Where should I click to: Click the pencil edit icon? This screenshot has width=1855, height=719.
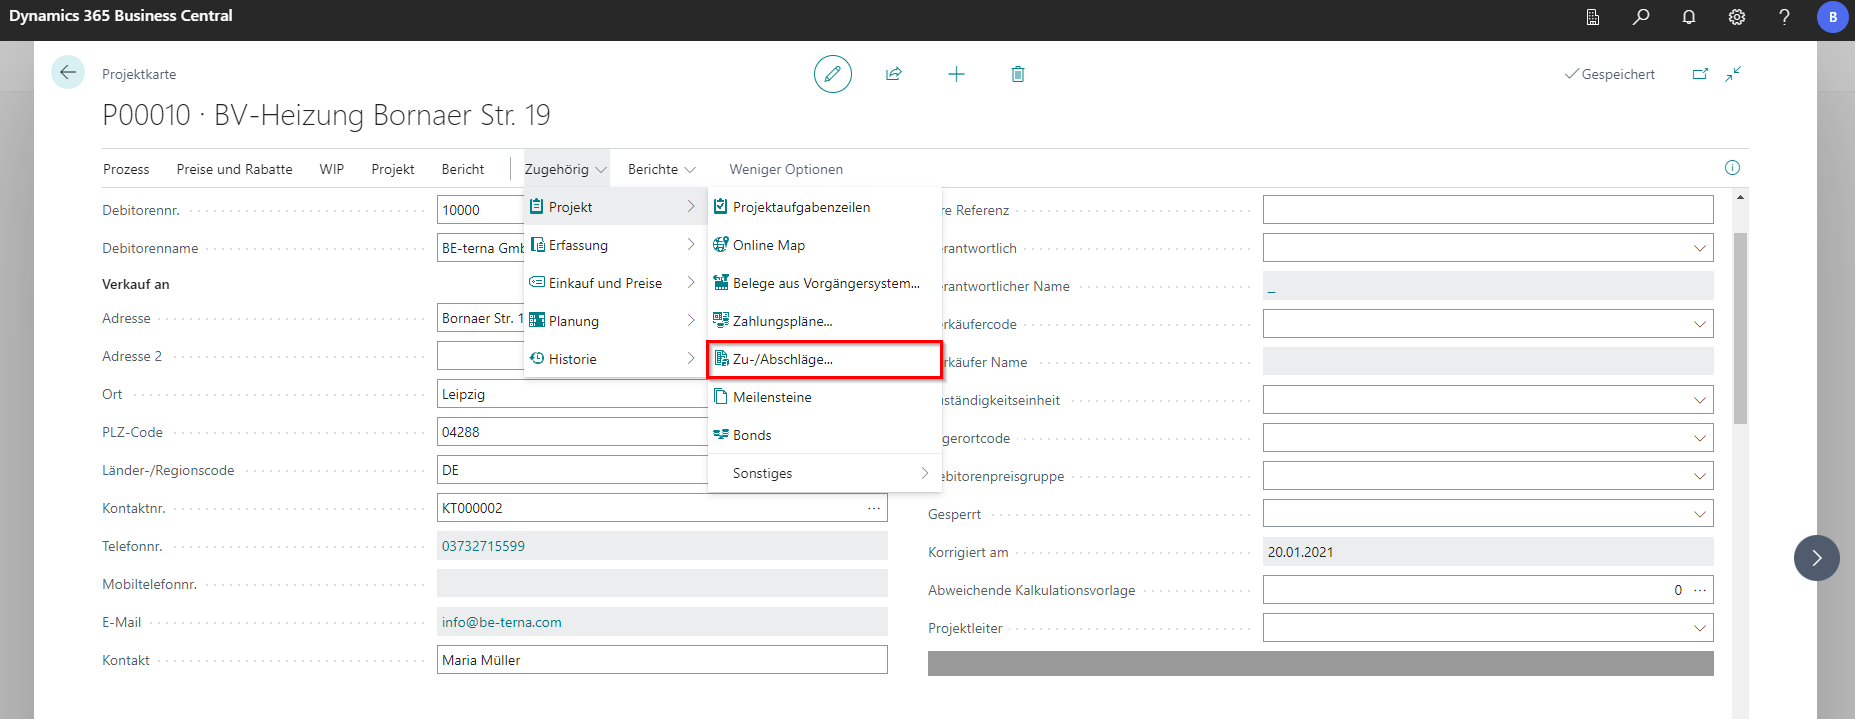[832, 74]
